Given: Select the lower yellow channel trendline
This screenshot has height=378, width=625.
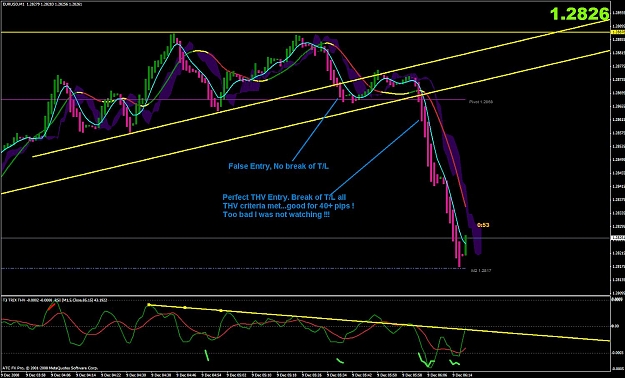Looking at the screenshot, I should [305, 122].
